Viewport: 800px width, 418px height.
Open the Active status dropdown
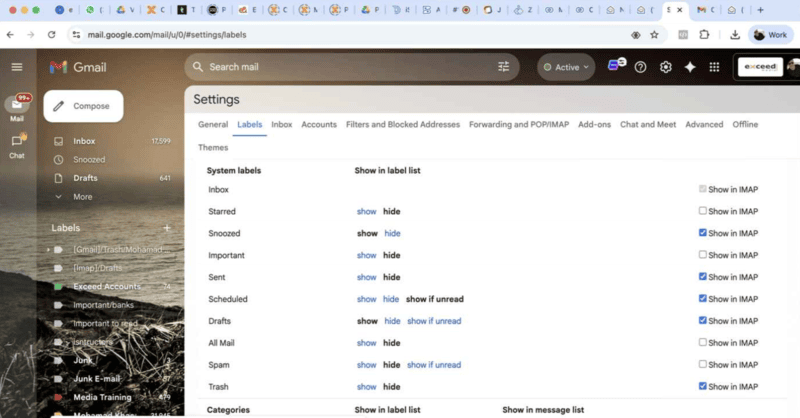pyautogui.click(x=566, y=67)
